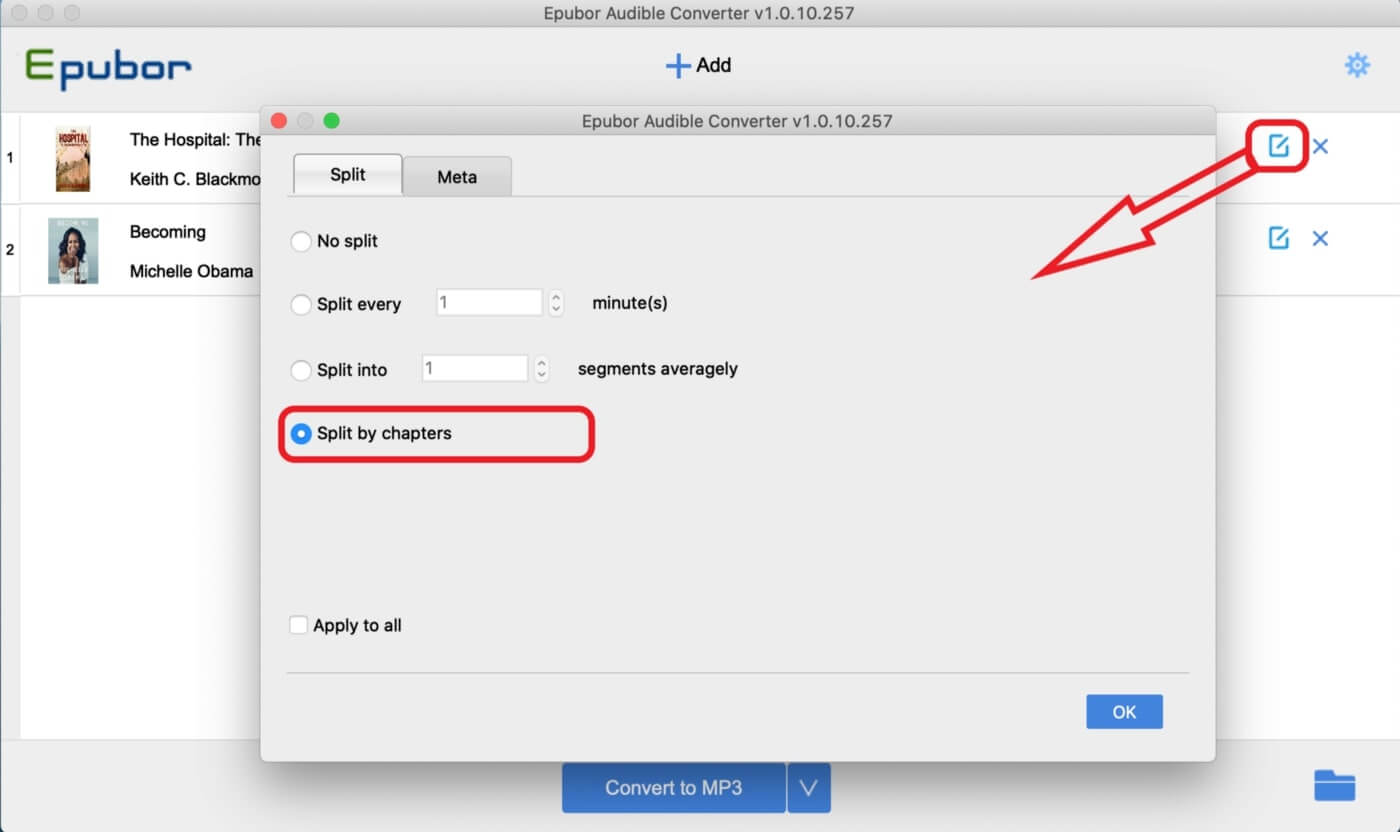Viewport: 1400px width, 832px height.
Task: Click the stepper beside the segments field
Action: tap(541, 368)
